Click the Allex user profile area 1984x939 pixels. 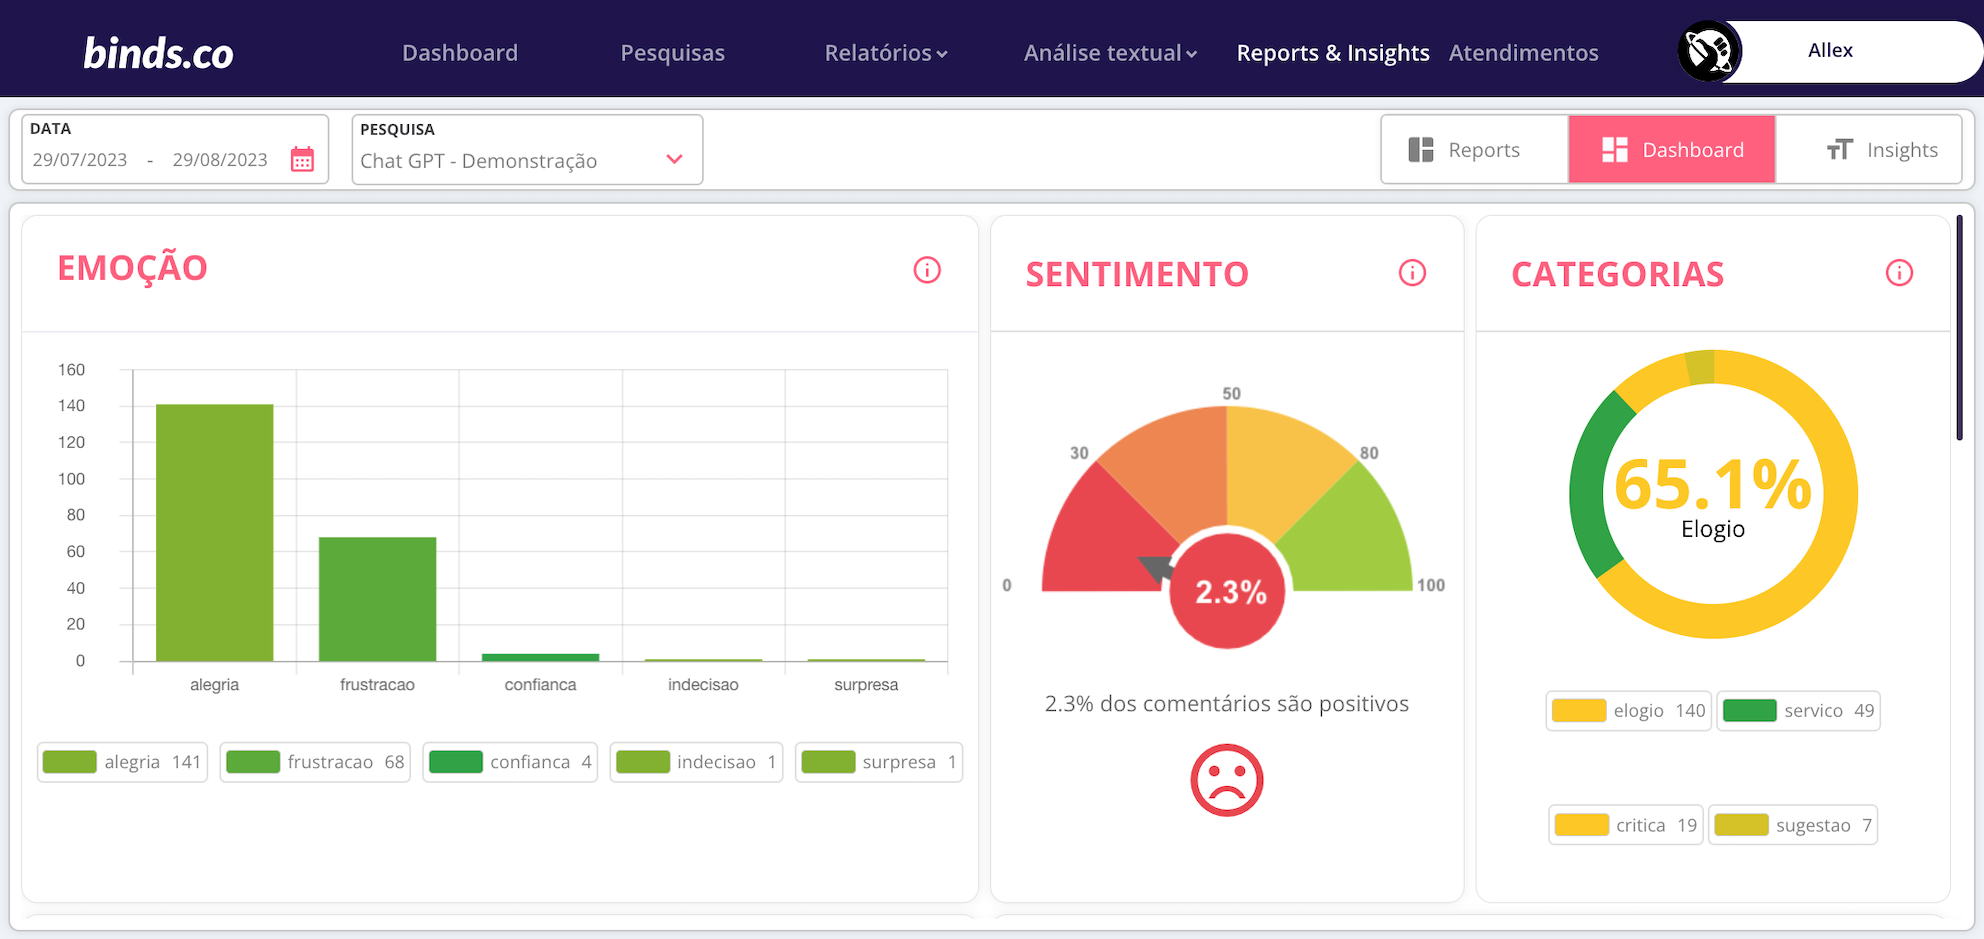click(1830, 49)
